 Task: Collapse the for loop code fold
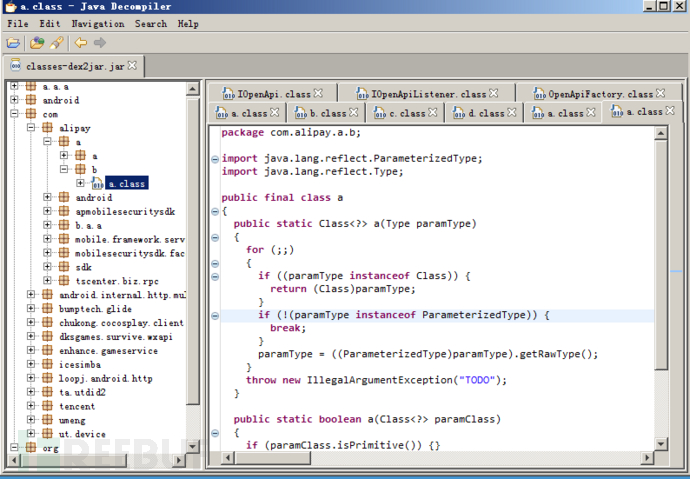[215, 263]
